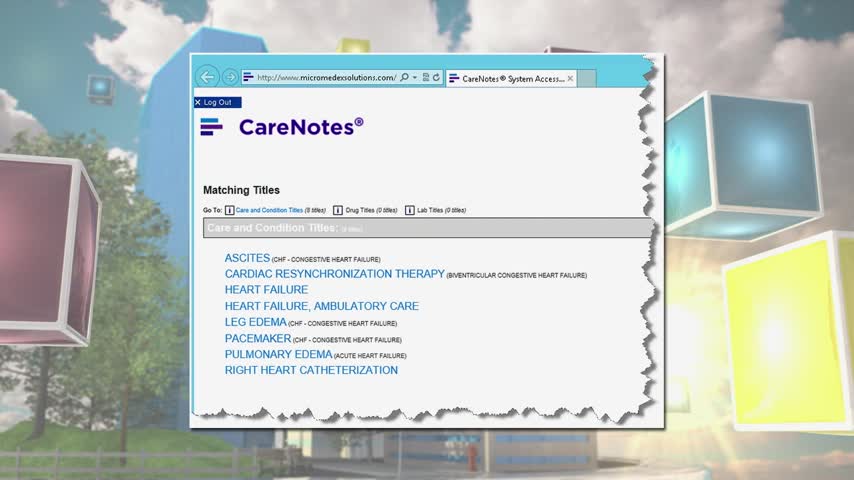Open CARDIAC RESYNCHRONIZATION THERAPY title
854x480 pixels.
[x=334, y=274]
